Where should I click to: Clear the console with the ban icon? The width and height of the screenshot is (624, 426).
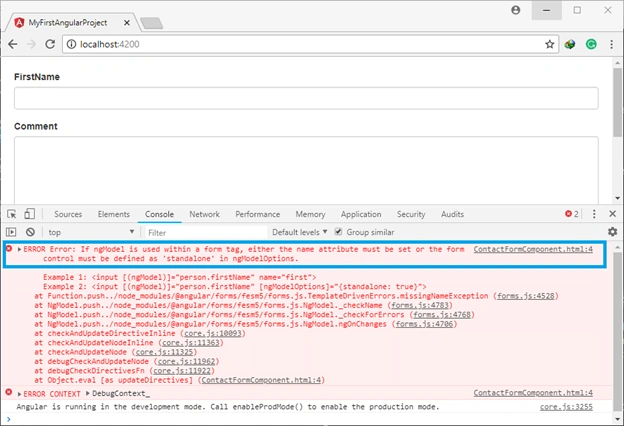(30, 232)
